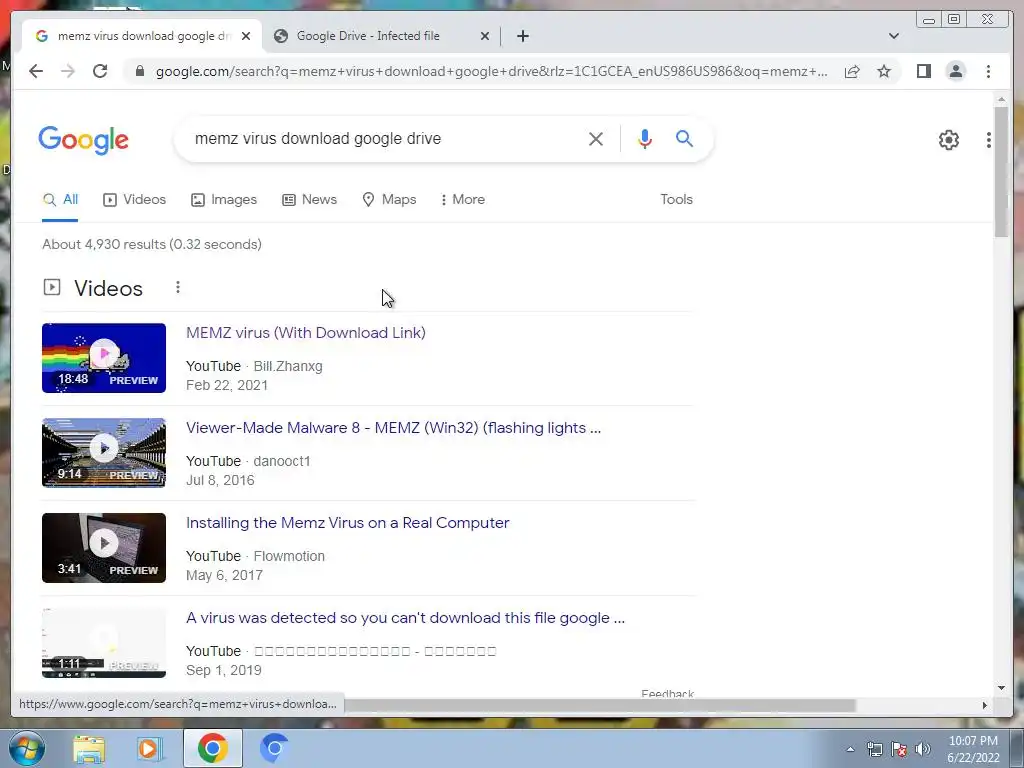This screenshot has height=768, width=1024.
Task: Open A virus was detected video result
Action: (405, 618)
